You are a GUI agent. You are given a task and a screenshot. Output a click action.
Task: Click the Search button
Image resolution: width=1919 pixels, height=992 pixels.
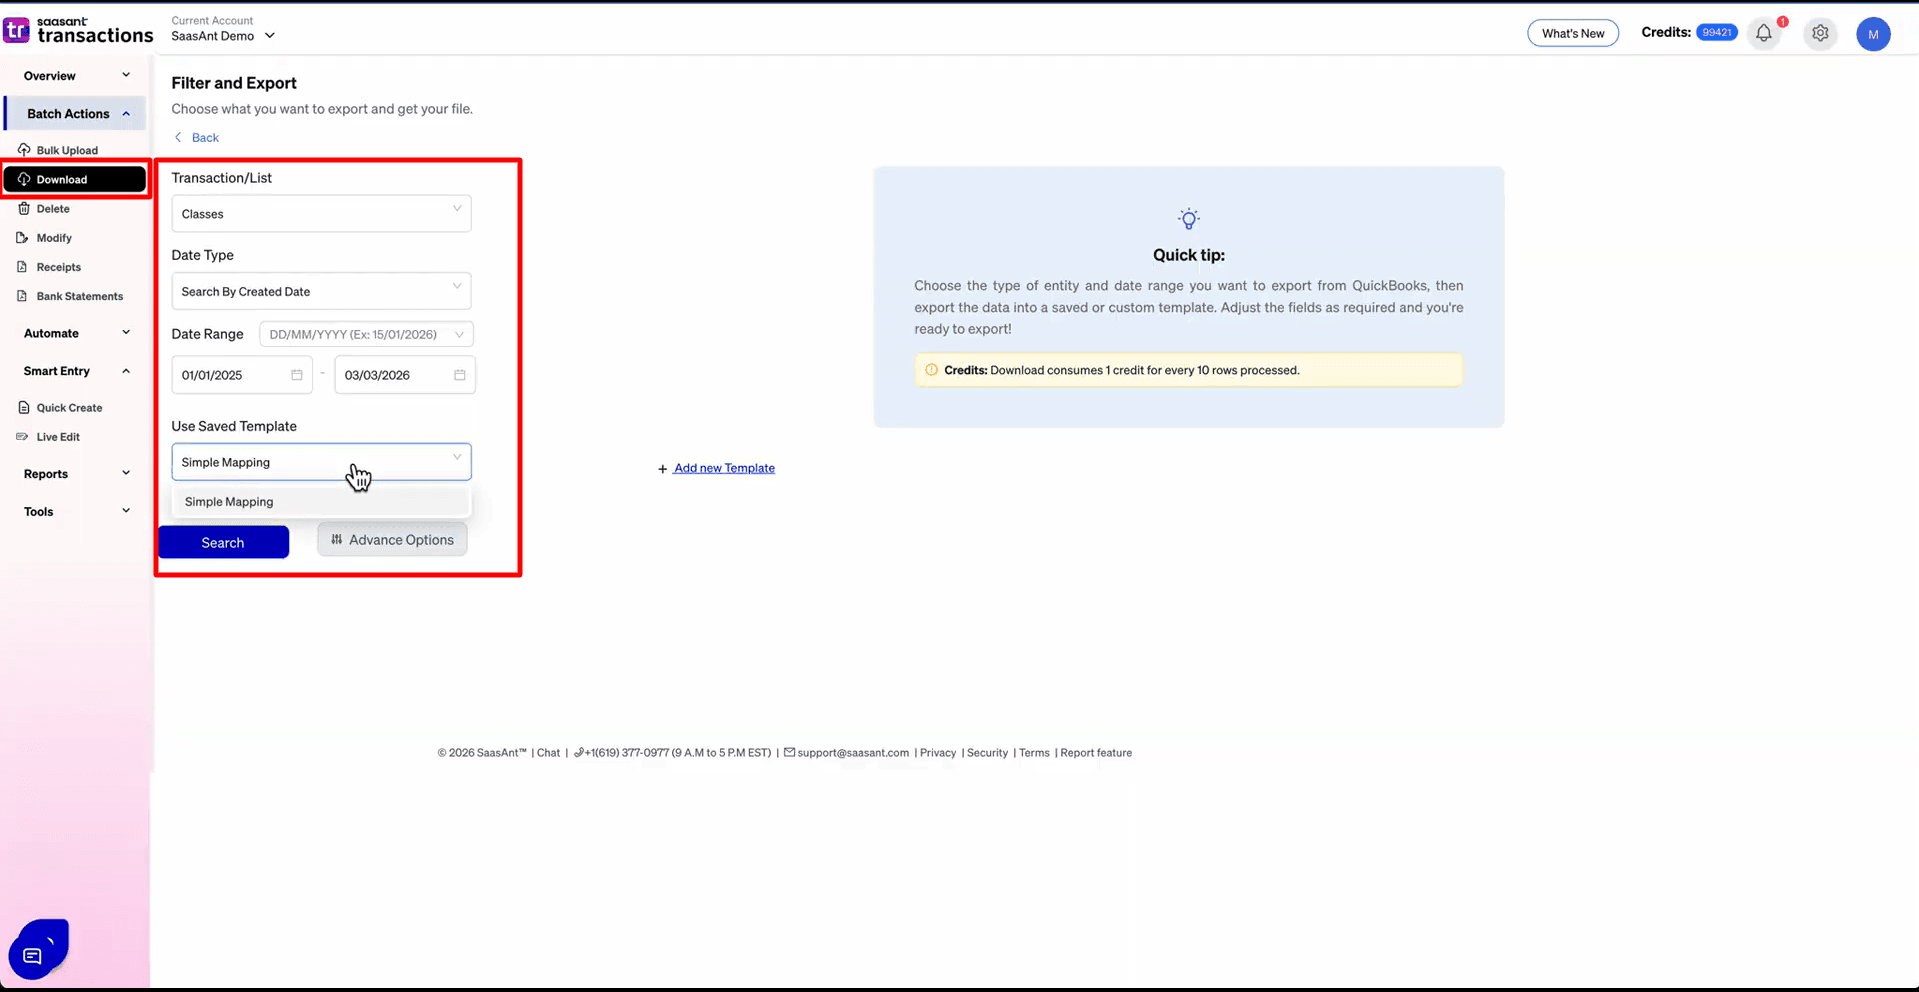pyautogui.click(x=222, y=542)
